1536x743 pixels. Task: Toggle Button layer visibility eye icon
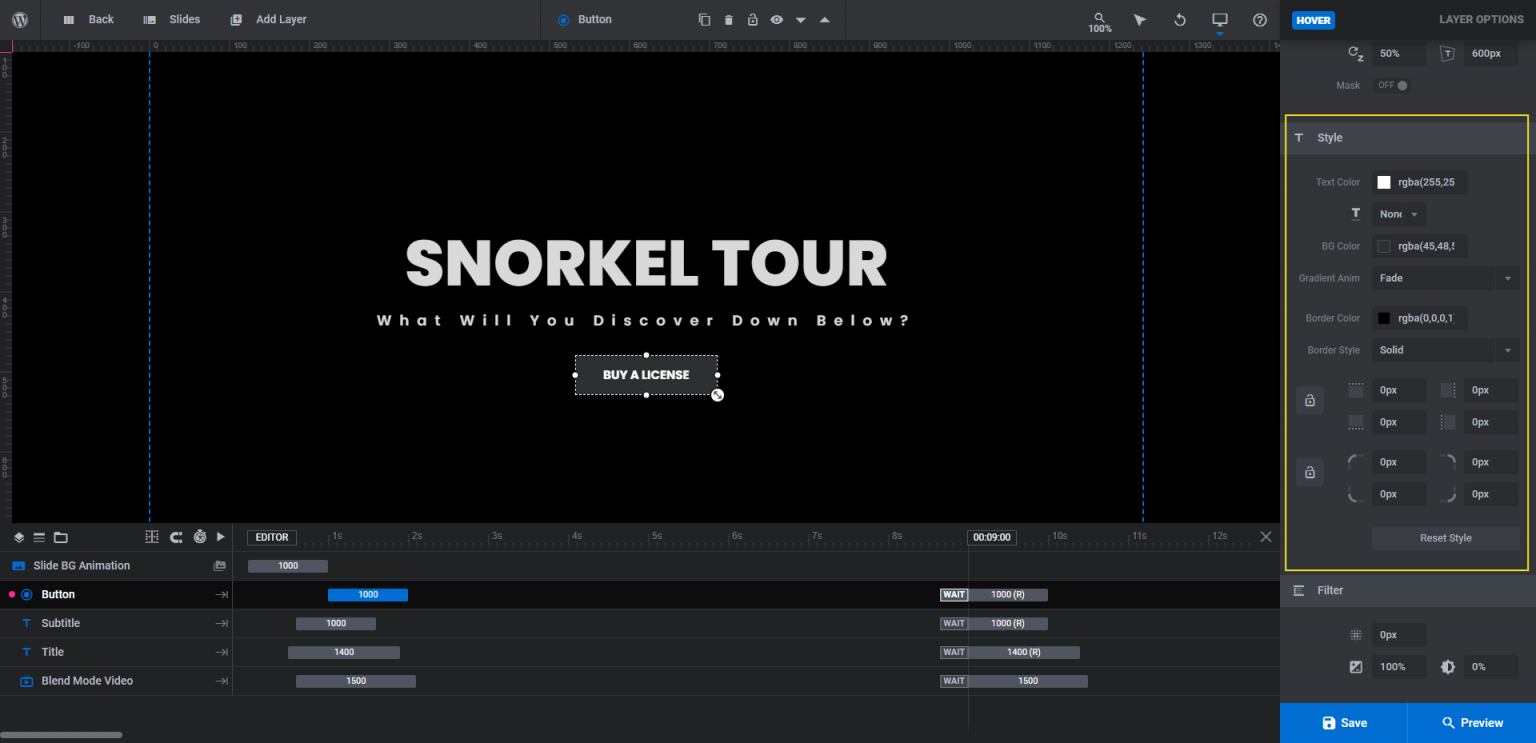(777, 20)
